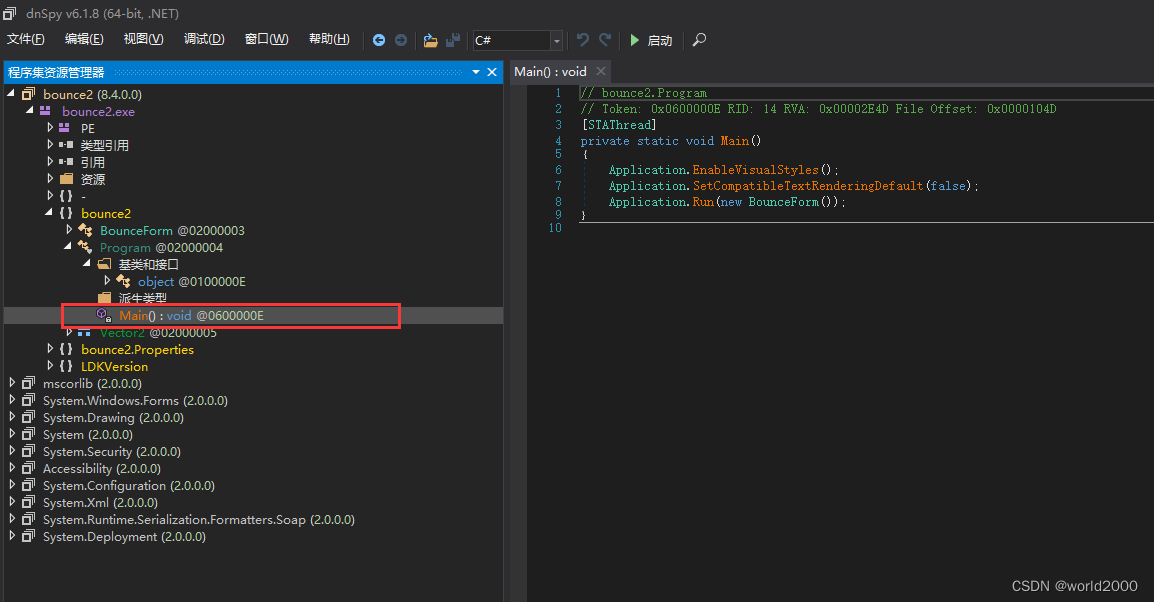This screenshot has width=1154, height=602.
Task: Collapse the bounce2 (8.4.0.0) assembly node
Action: pyautogui.click(x=11, y=93)
